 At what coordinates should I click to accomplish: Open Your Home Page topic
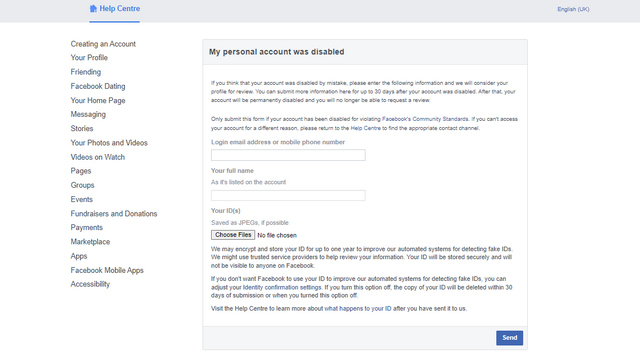(98, 100)
